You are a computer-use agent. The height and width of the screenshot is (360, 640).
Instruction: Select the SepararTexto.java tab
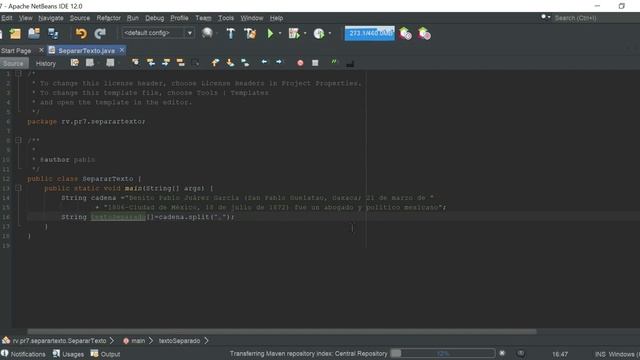tap(86, 51)
